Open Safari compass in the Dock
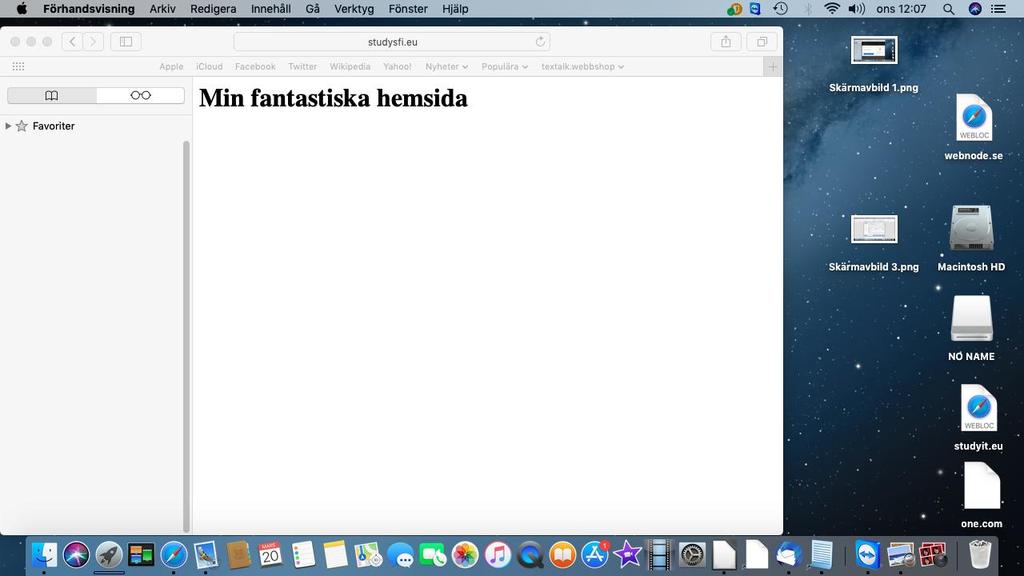Screen dimensions: 1024x576 [x=174, y=555]
